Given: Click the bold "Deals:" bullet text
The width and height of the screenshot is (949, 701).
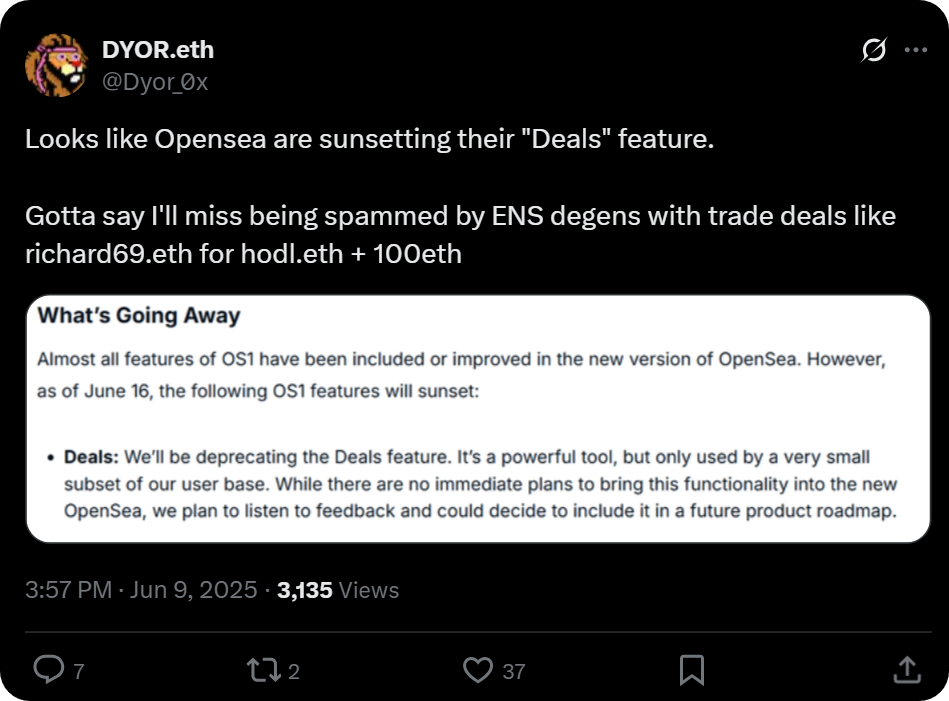Looking at the screenshot, I should pos(92,457).
